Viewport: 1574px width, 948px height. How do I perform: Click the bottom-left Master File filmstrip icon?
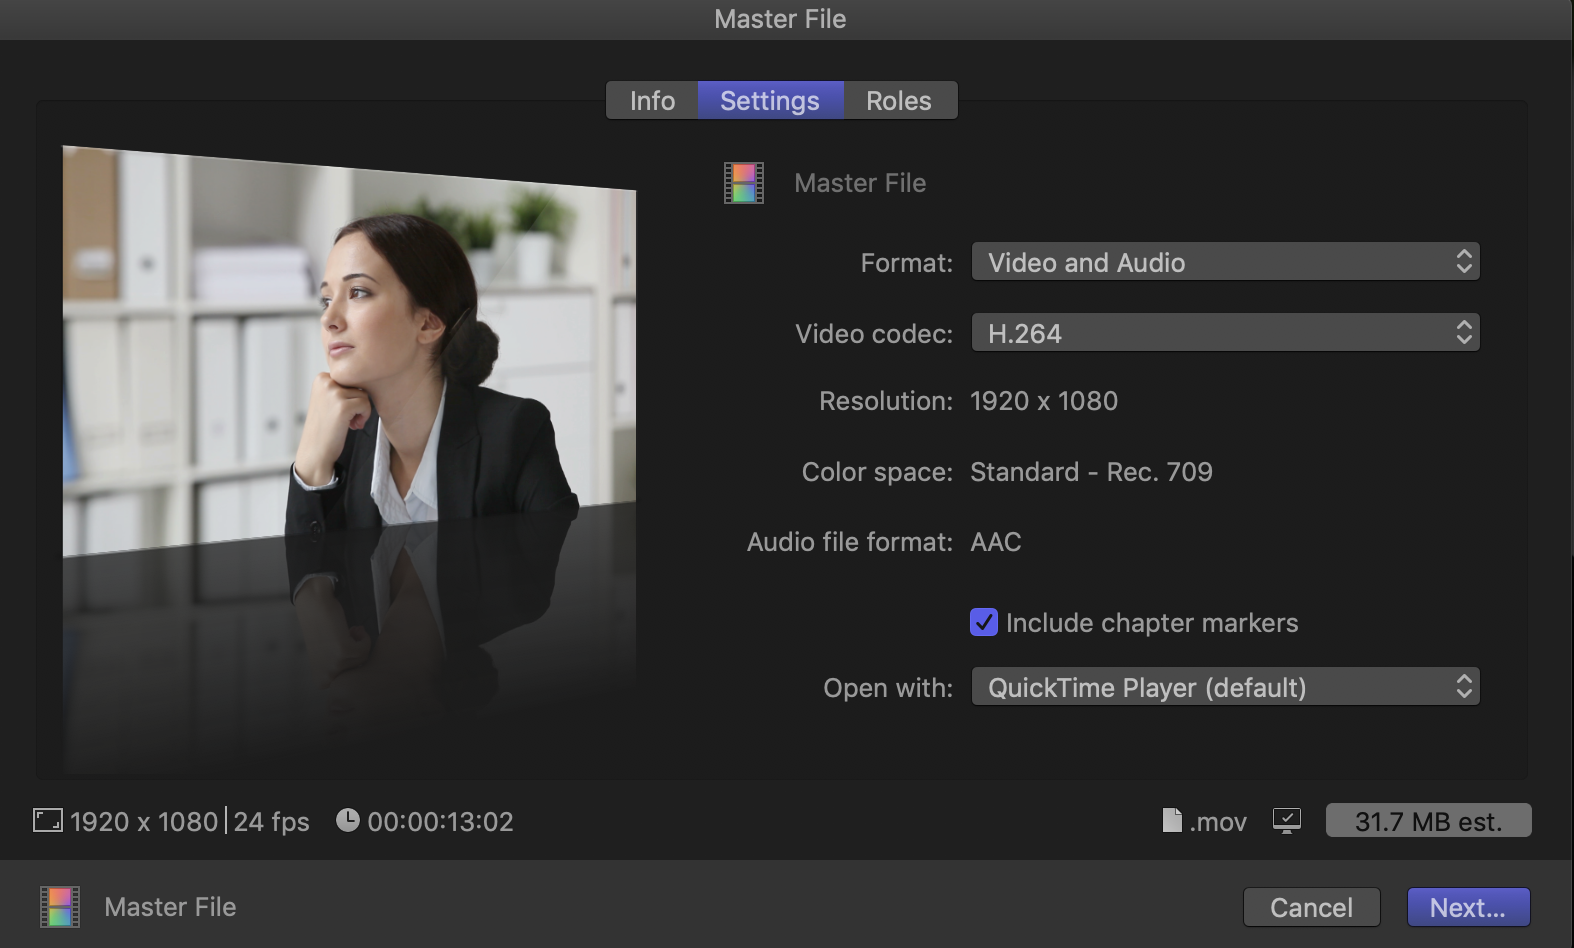60,907
